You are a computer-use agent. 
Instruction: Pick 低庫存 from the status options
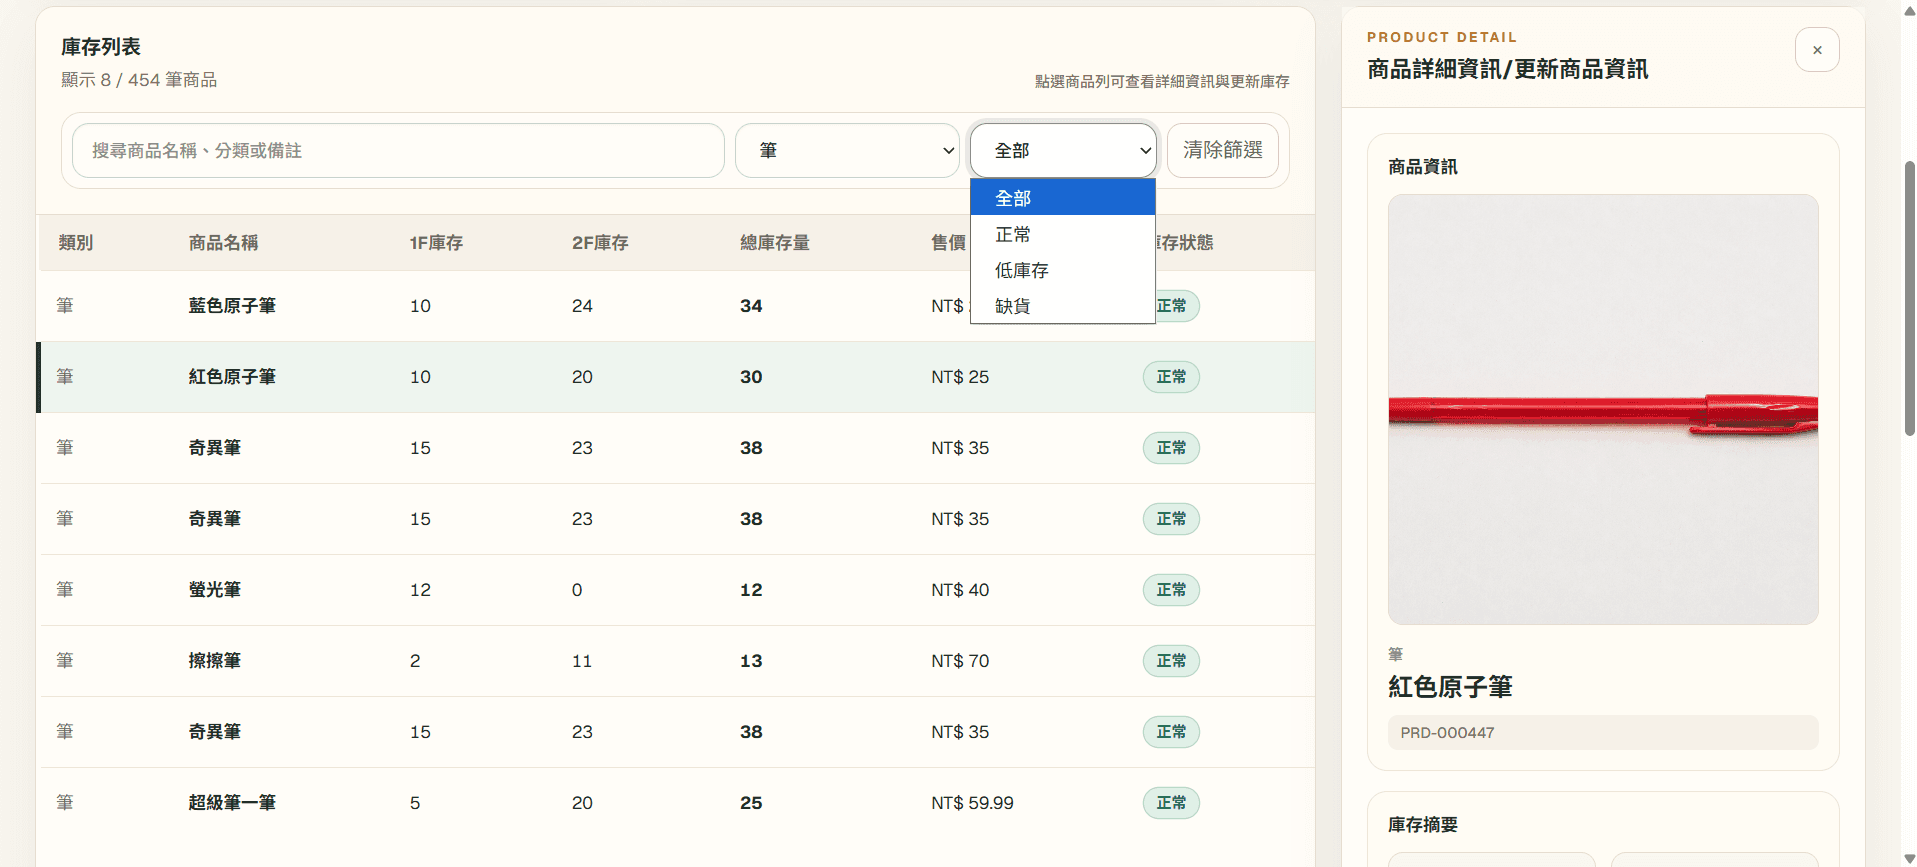tap(1063, 270)
